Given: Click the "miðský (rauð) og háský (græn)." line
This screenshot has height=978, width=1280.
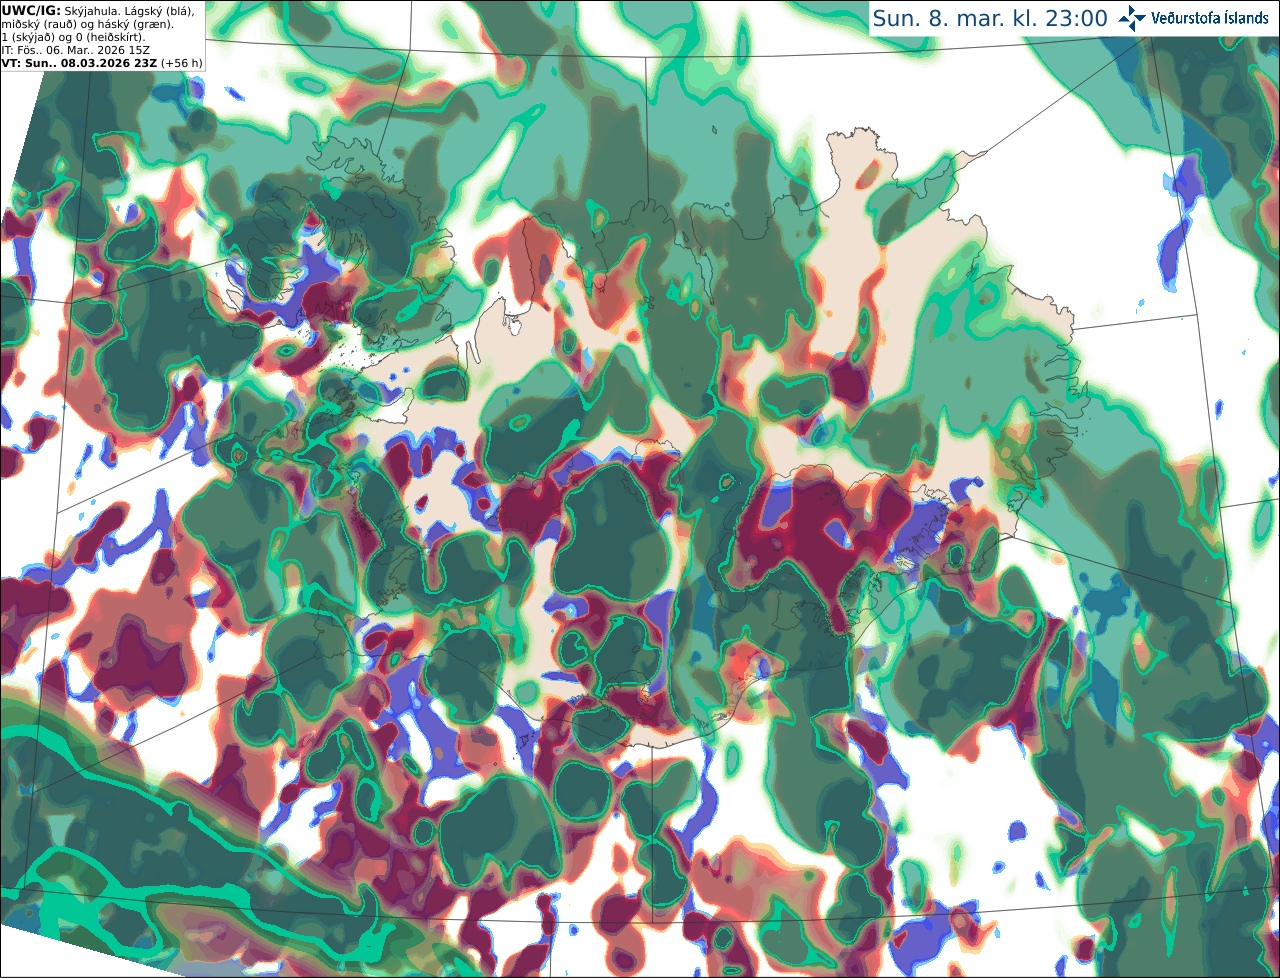Looking at the screenshot, I should click(87, 23).
